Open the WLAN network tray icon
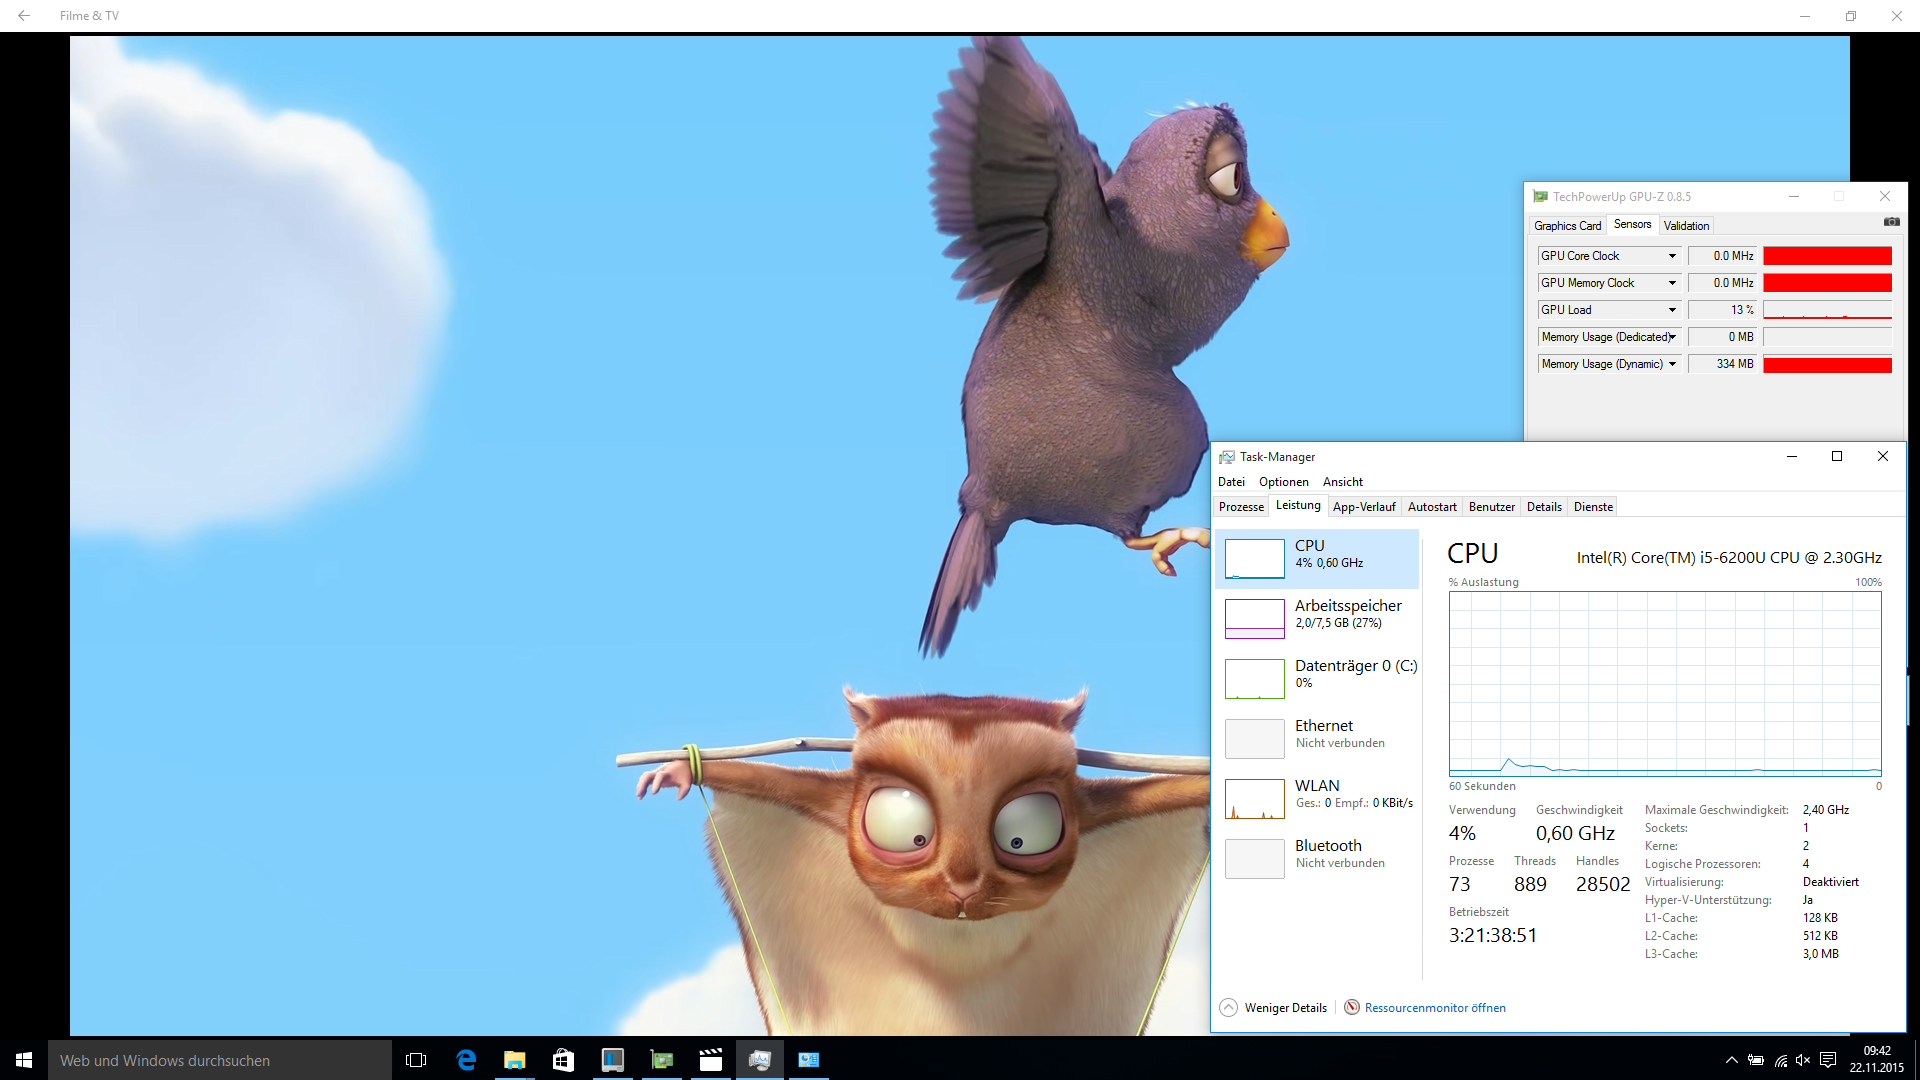This screenshot has height=1080, width=1920. coord(1781,1060)
